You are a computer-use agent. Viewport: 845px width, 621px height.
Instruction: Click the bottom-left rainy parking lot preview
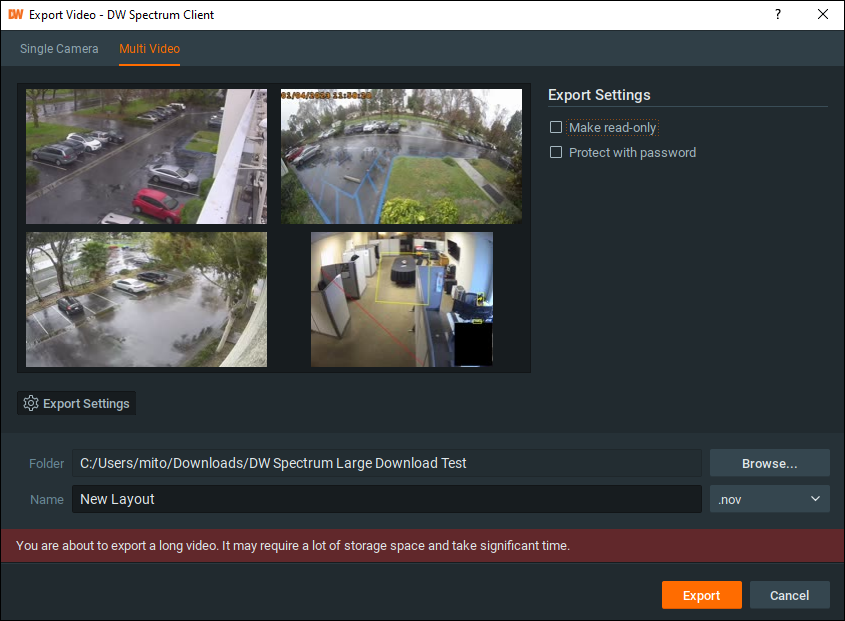146,300
